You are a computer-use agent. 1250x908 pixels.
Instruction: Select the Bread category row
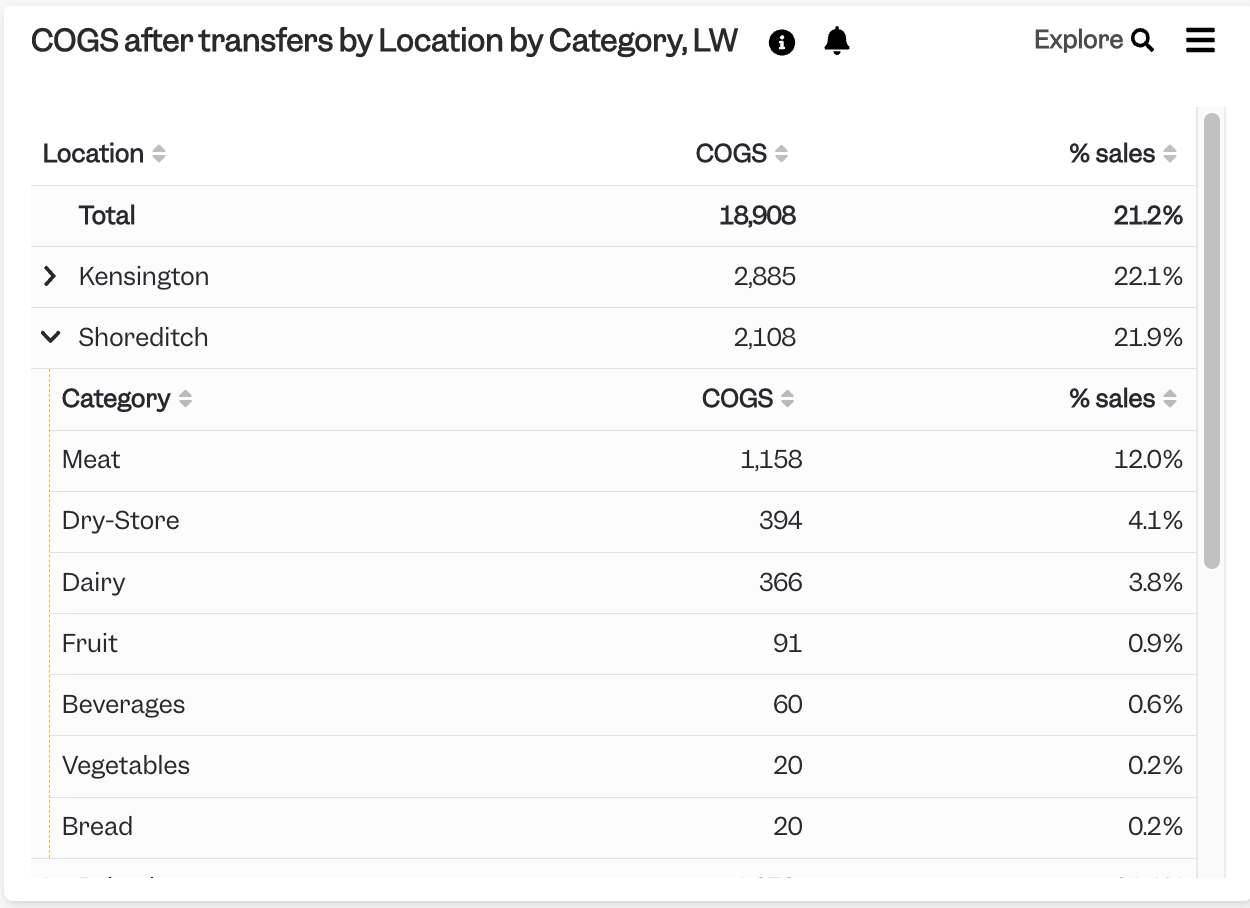[623, 827]
